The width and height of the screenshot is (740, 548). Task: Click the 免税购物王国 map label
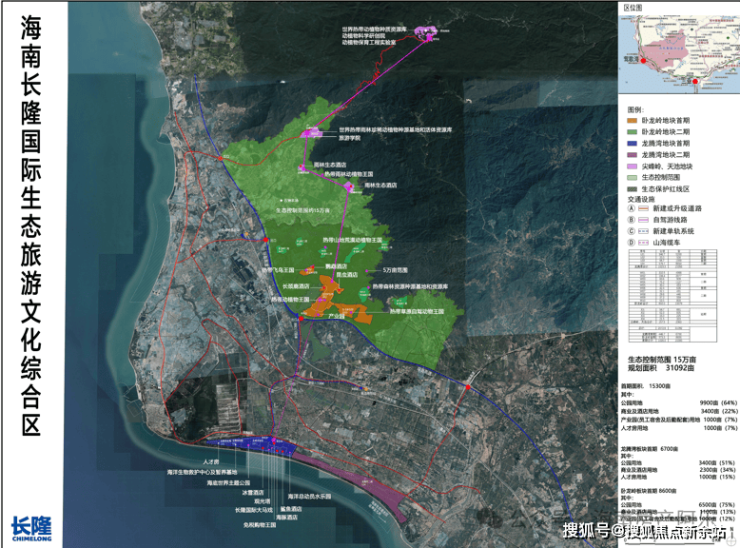[259, 525]
